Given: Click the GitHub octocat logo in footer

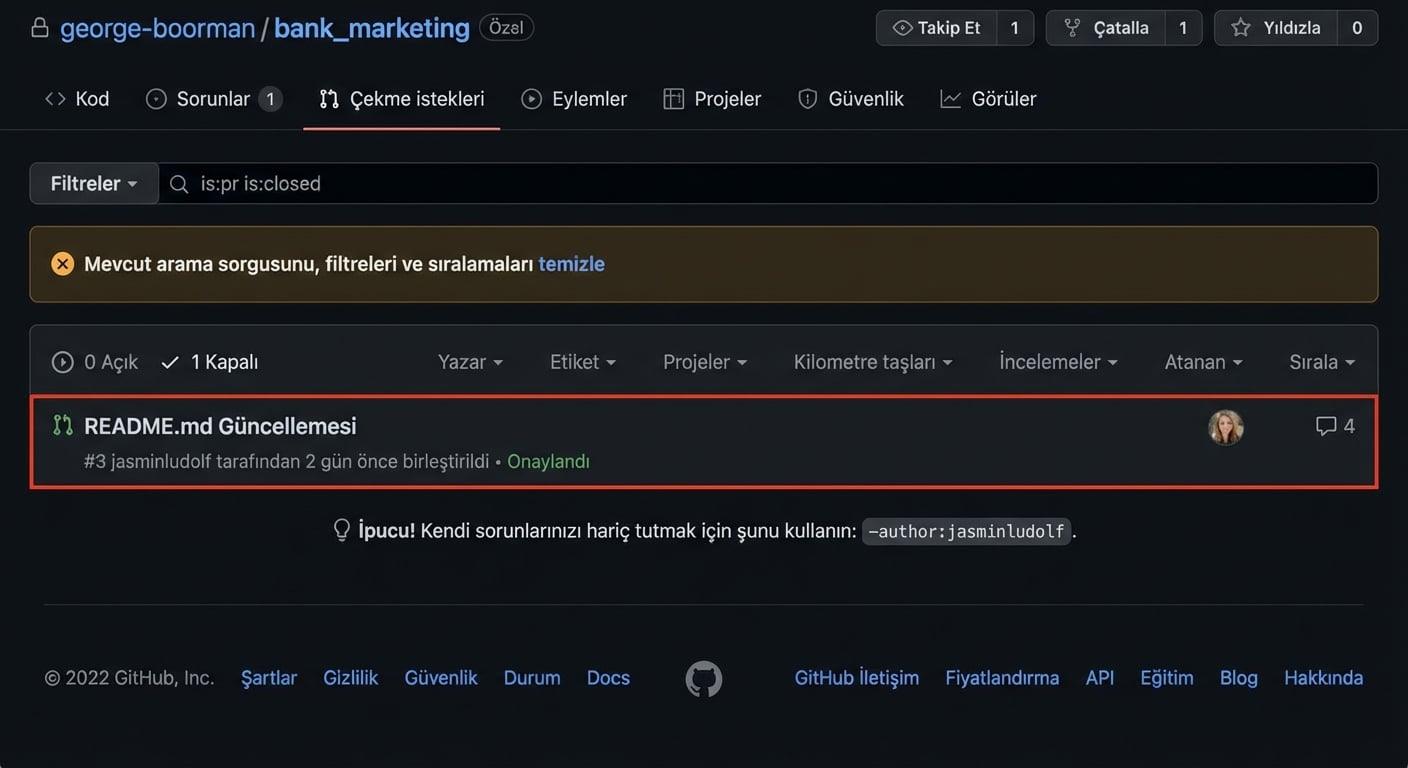Looking at the screenshot, I should tap(703, 678).
